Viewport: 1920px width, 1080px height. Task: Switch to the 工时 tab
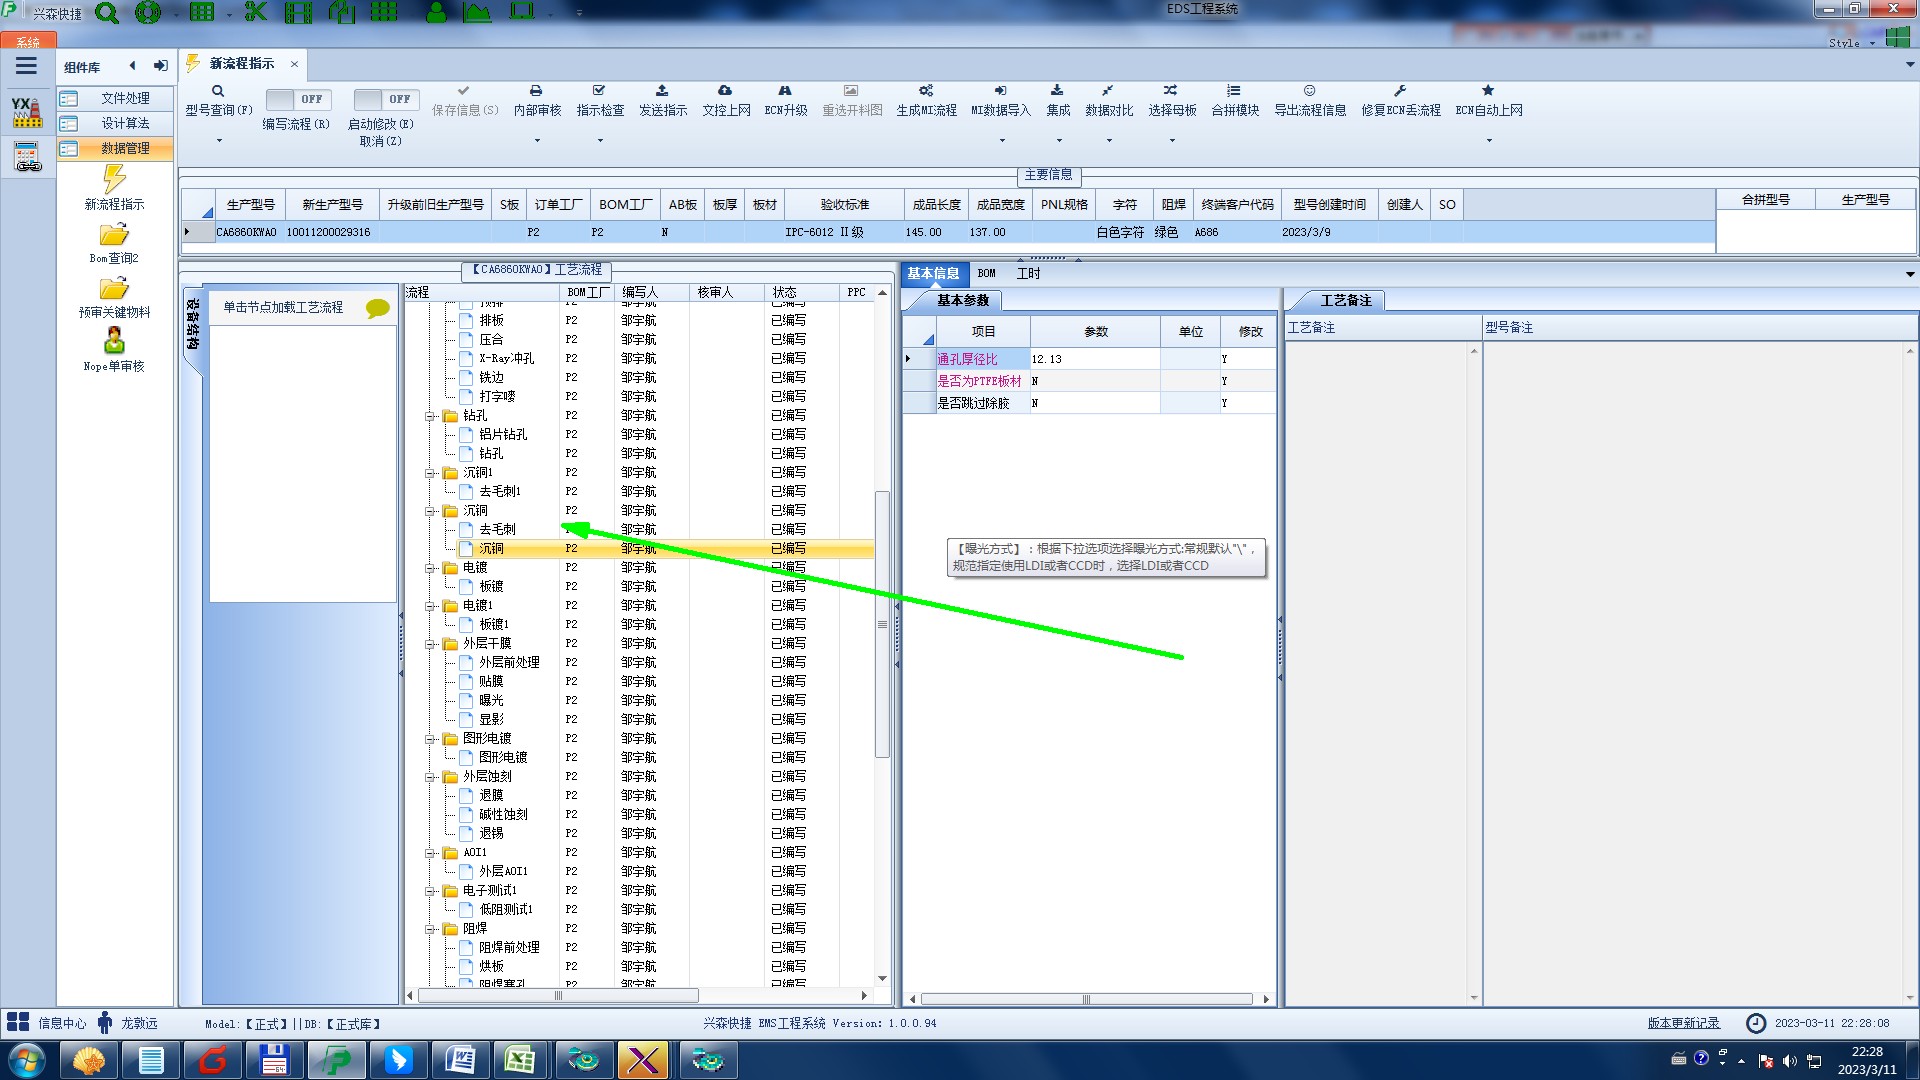[1028, 273]
